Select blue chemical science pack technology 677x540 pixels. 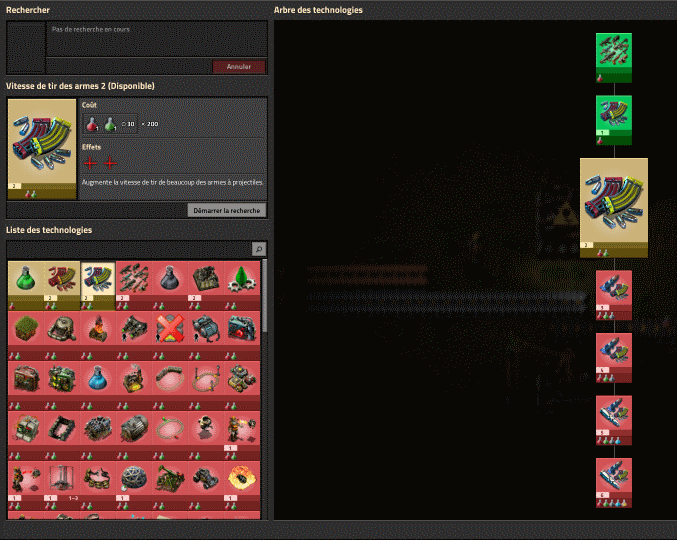click(98, 385)
